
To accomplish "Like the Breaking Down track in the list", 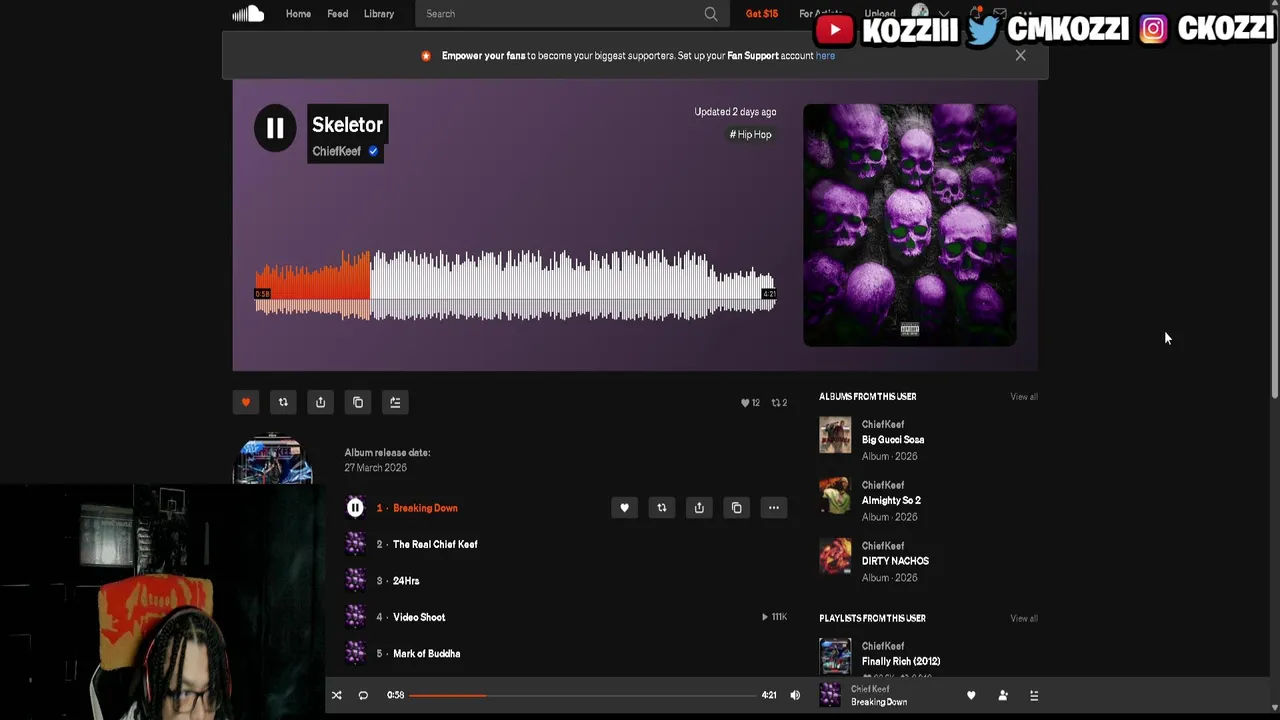I will [x=624, y=508].
